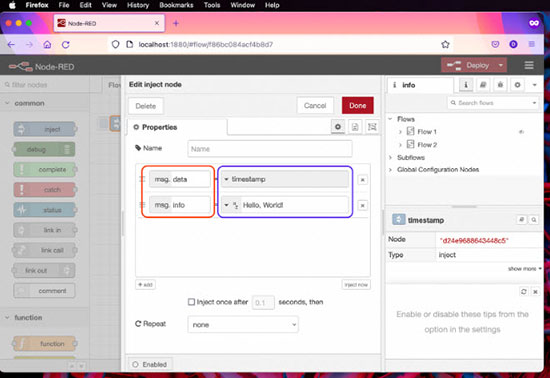This screenshot has height=378, width=550.
Task: Open the sidebar tabs dropdown arrow
Action: 534,85
